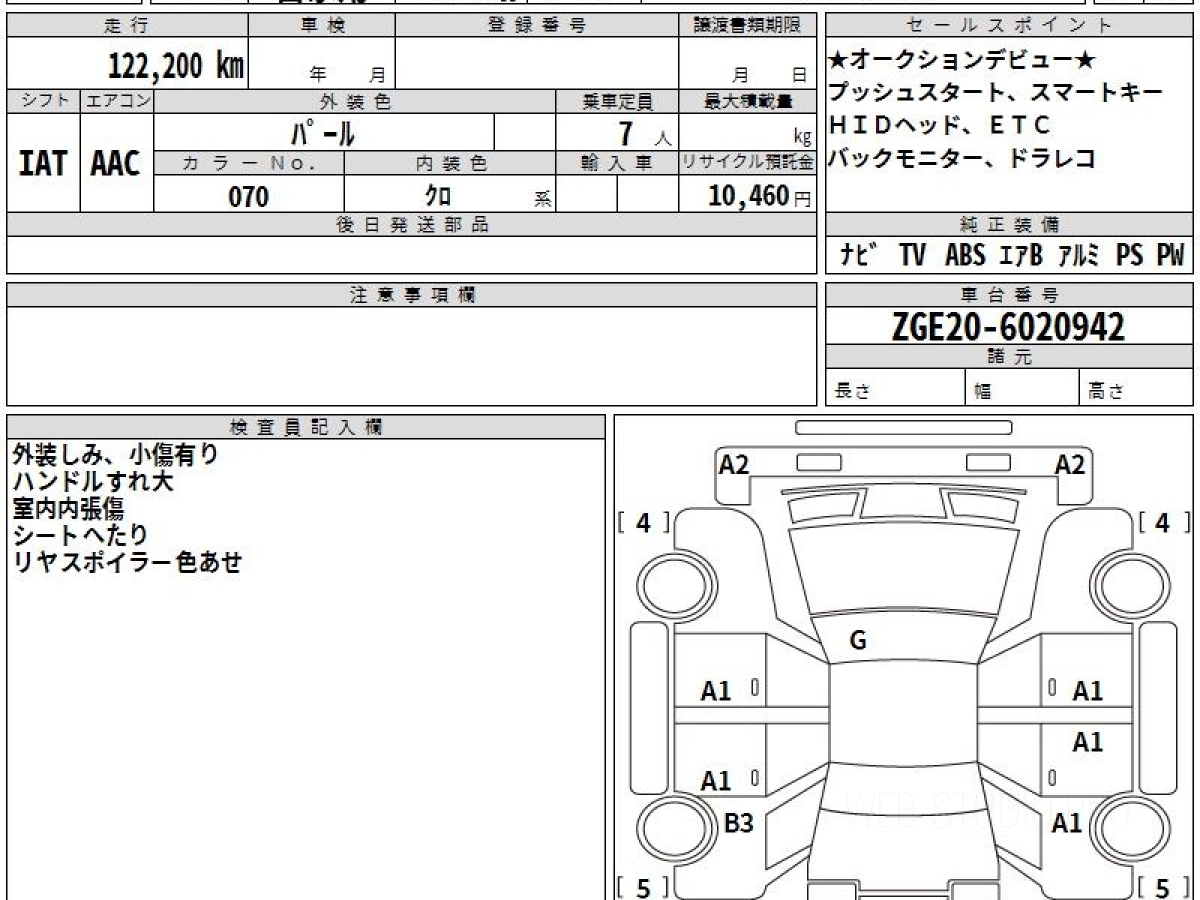Click the シフト header cell
This screenshot has width=1200, height=900.
coord(43,101)
